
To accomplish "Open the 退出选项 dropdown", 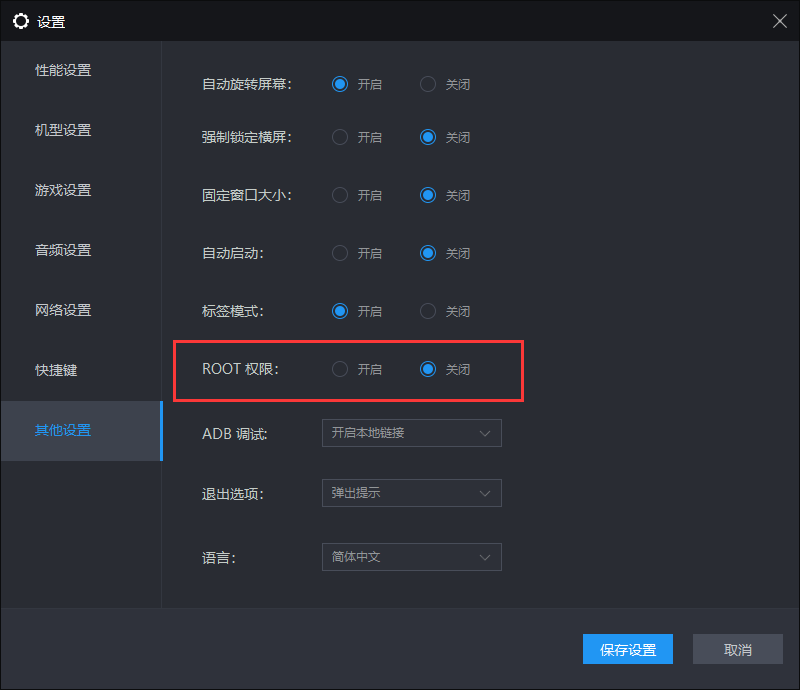I will click(411, 493).
